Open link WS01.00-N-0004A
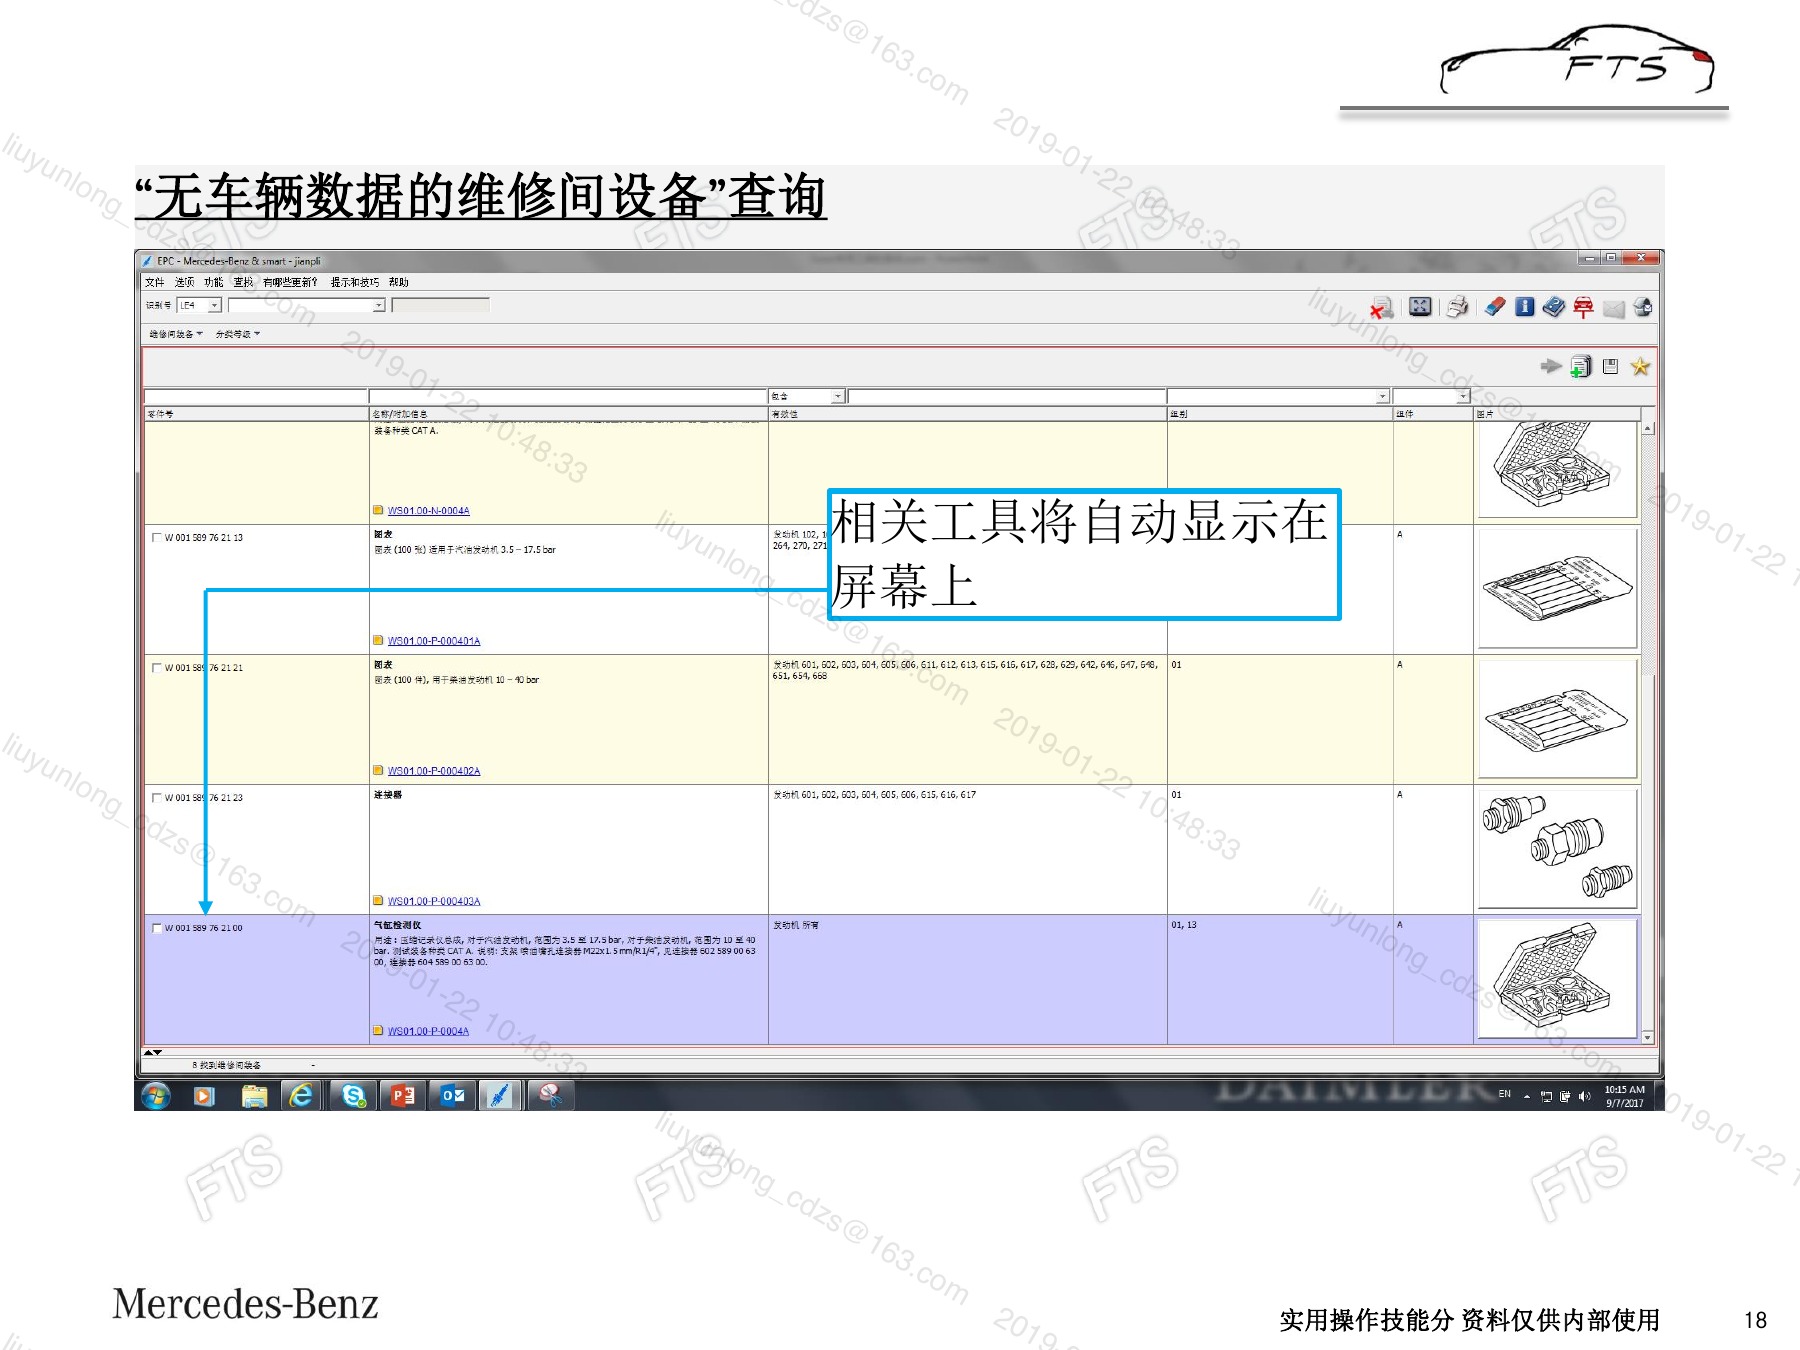Screen dimensions: 1800x1350 point(428,511)
